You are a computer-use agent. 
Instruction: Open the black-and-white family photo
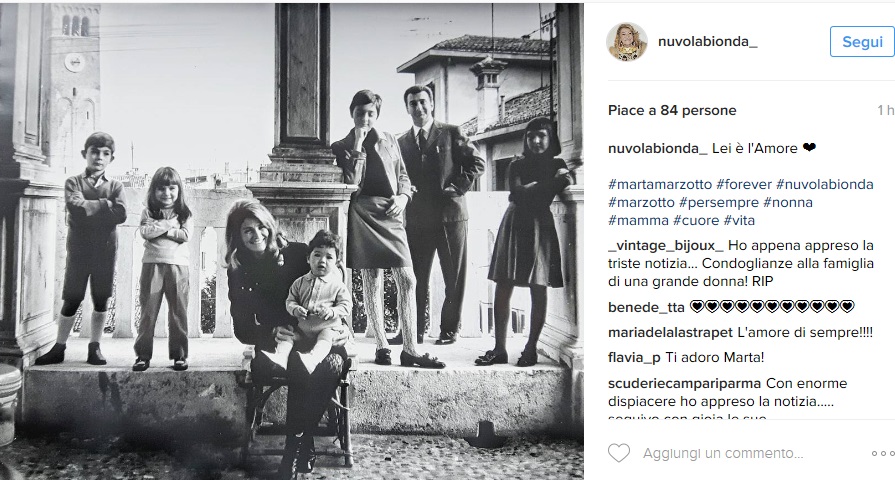[292, 241]
